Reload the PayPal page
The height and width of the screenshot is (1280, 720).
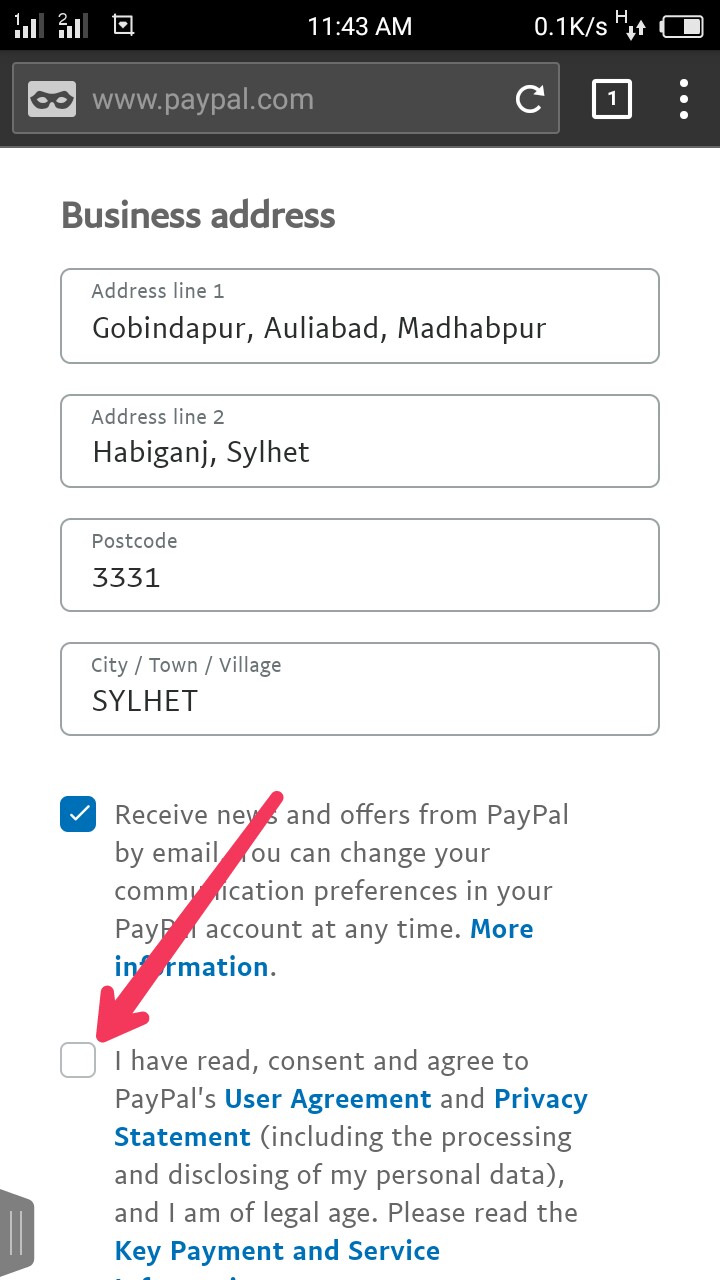click(x=529, y=99)
